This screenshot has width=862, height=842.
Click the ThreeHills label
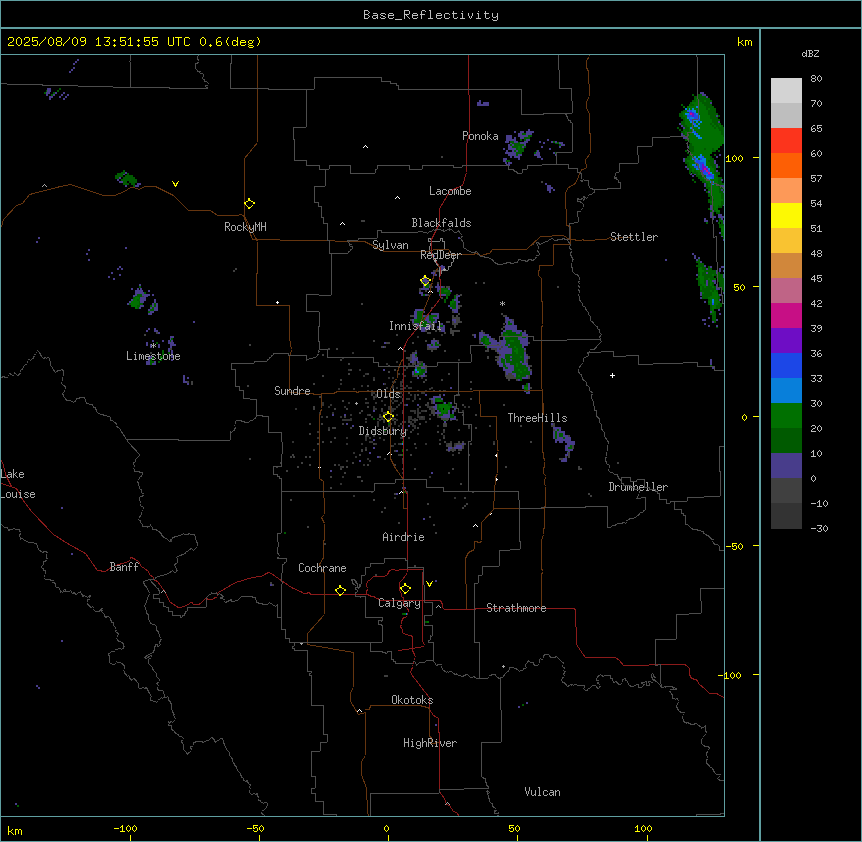click(537, 418)
